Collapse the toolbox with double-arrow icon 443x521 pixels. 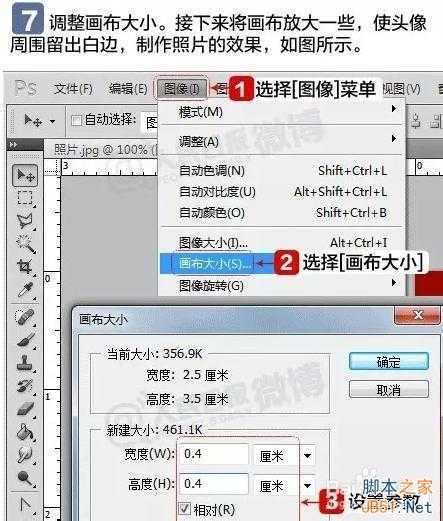pyautogui.click(x=14, y=145)
